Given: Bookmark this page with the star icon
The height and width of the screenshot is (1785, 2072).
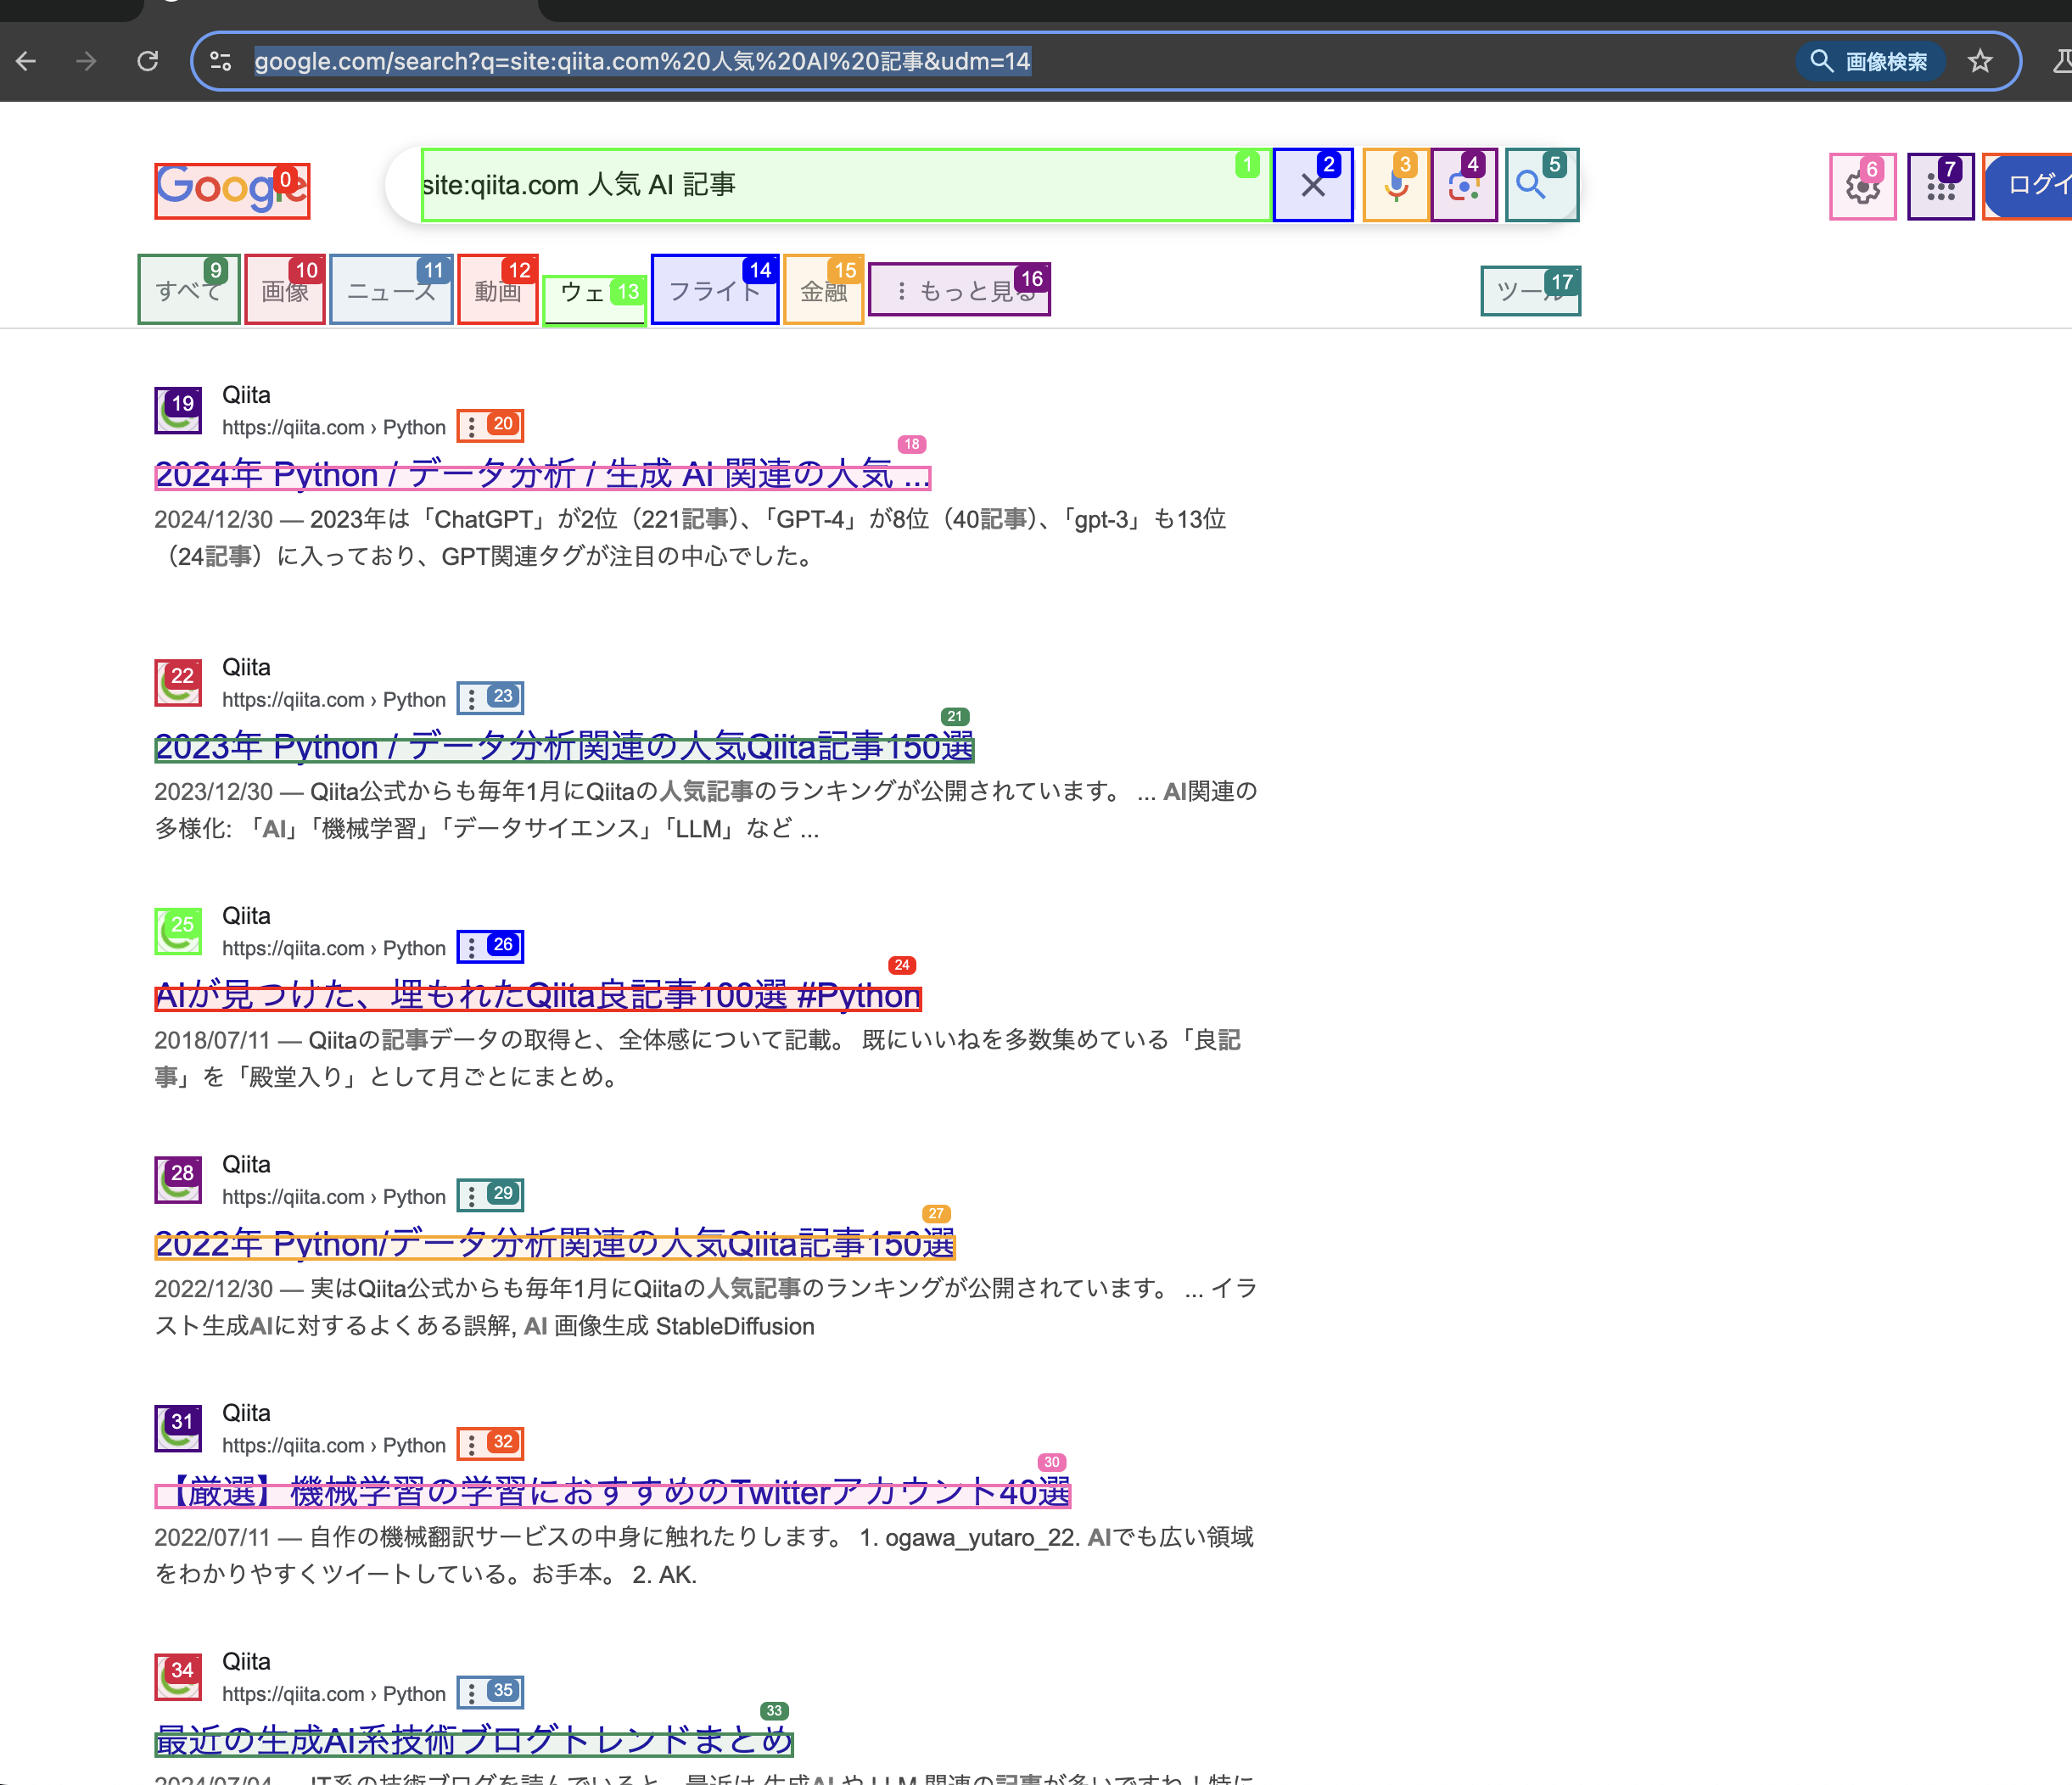Looking at the screenshot, I should pyautogui.click(x=1980, y=61).
